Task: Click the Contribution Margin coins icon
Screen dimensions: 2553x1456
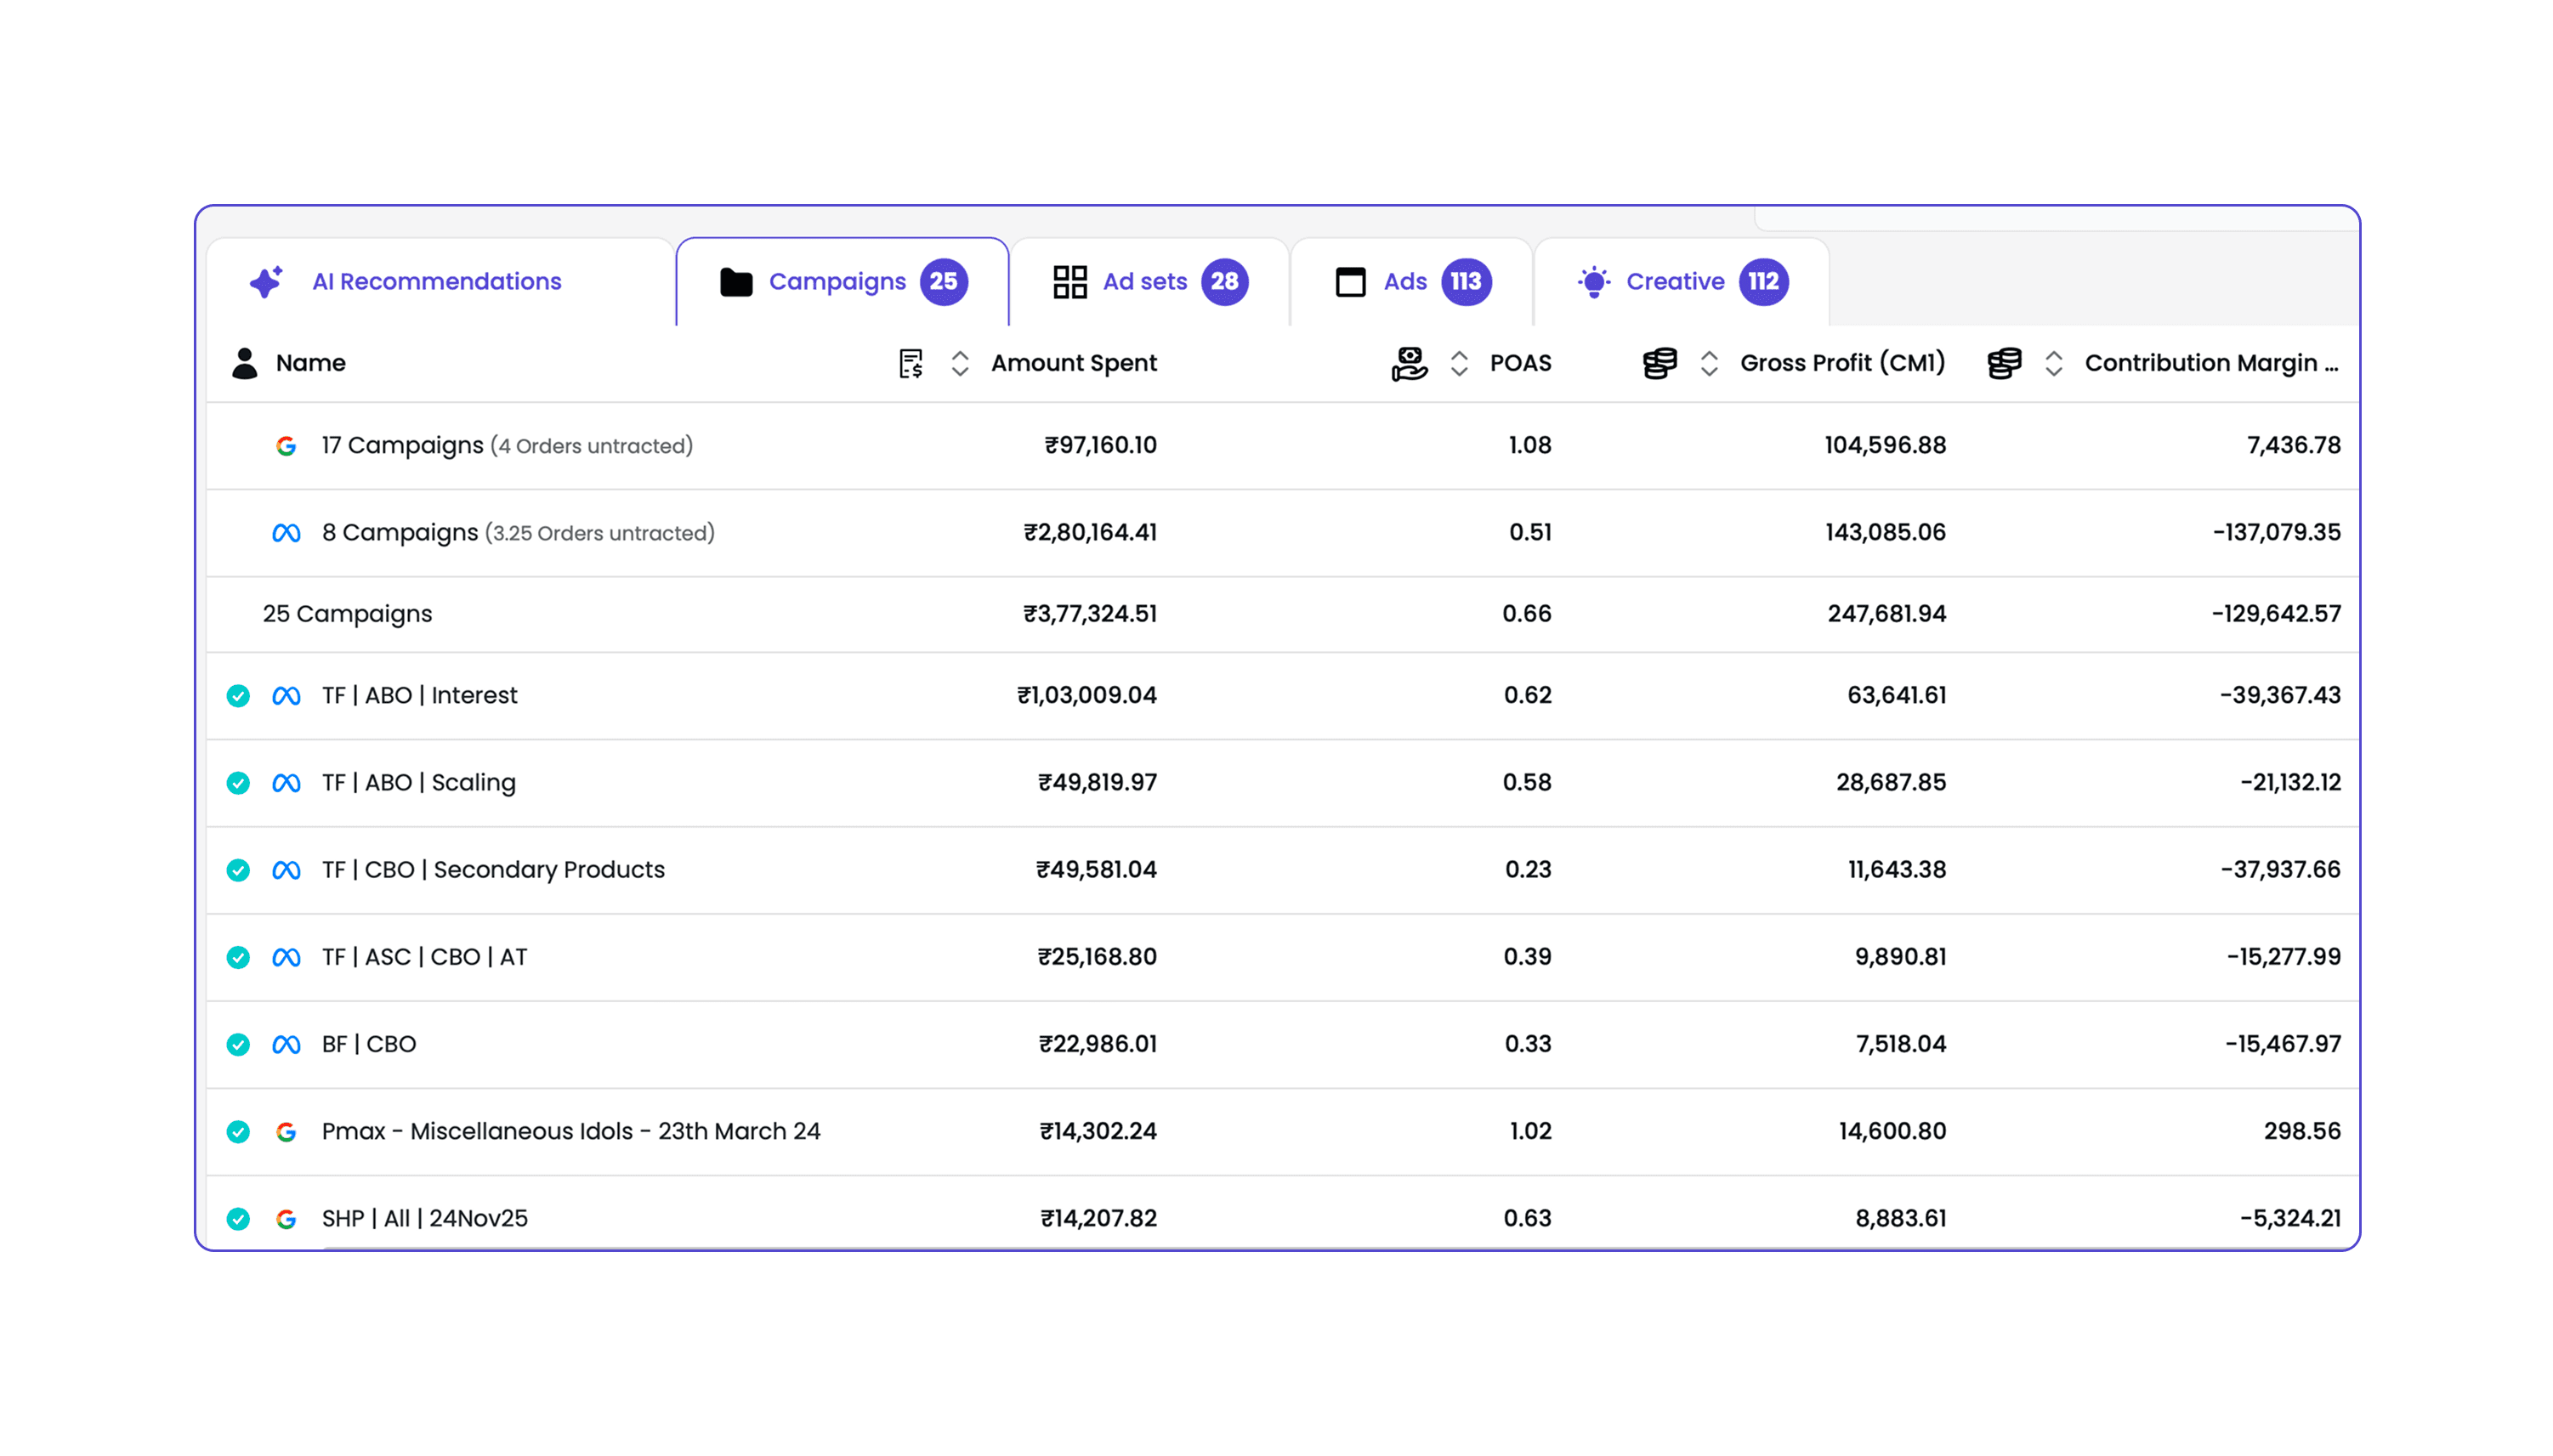Action: (2004, 363)
